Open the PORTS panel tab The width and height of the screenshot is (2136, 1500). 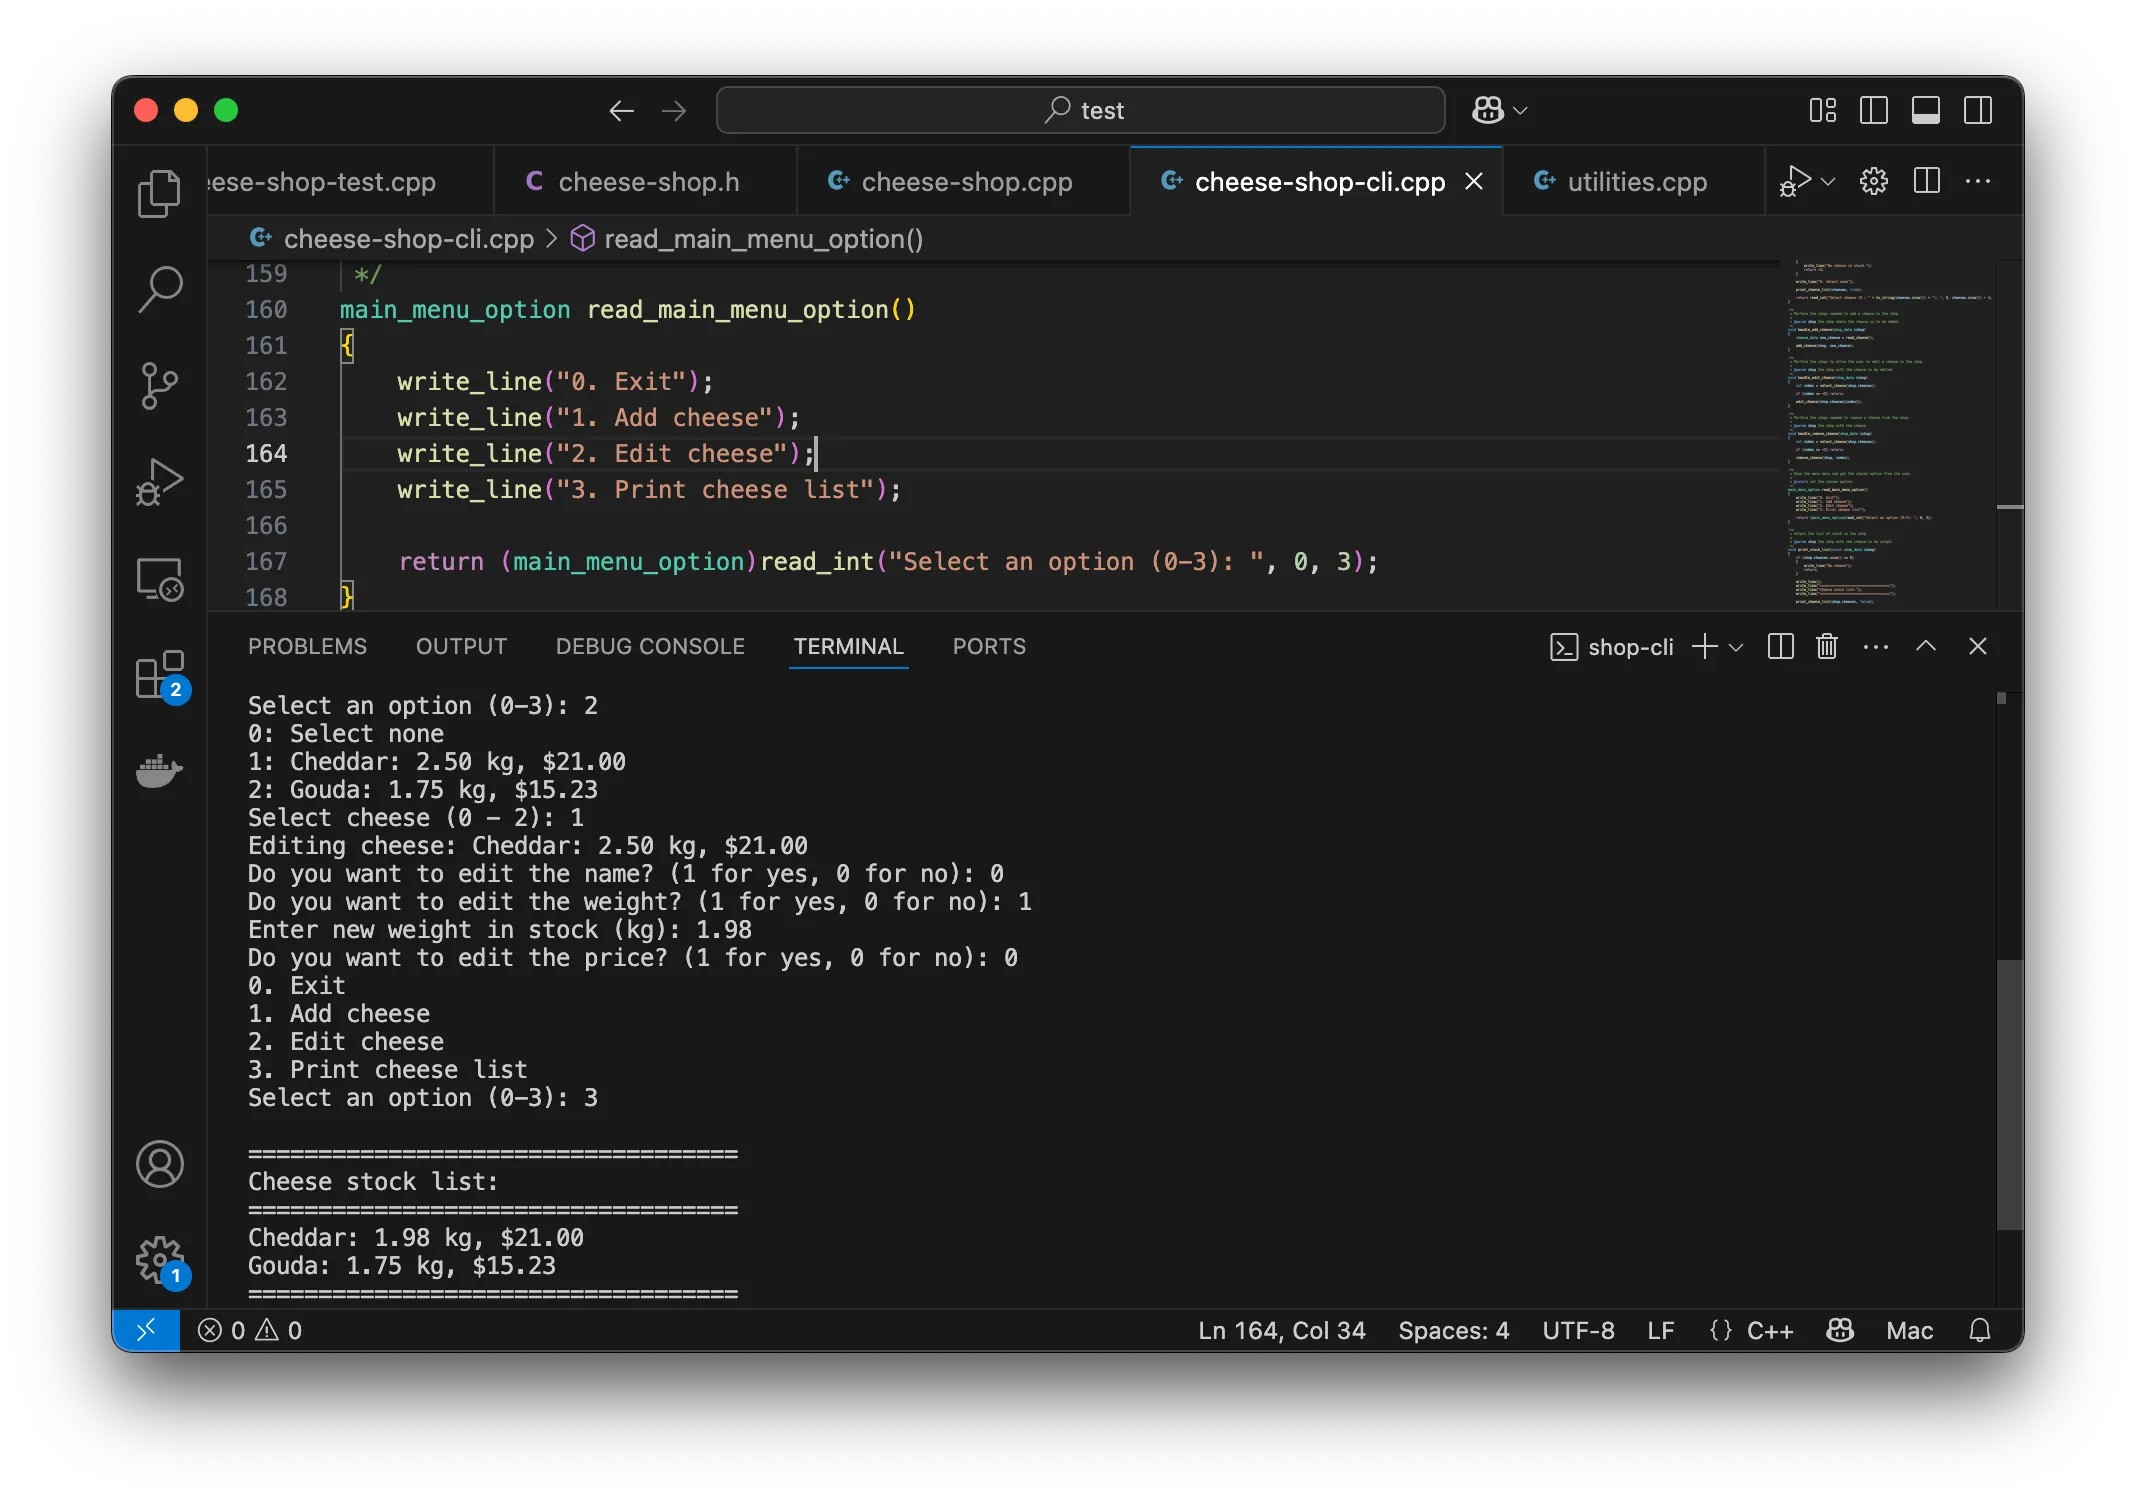coord(989,647)
